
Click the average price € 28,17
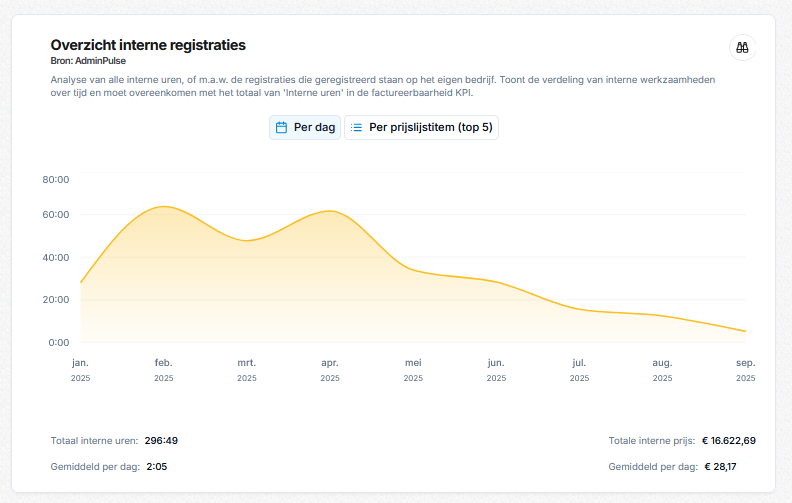pyautogui.click(x=720, y=467)
